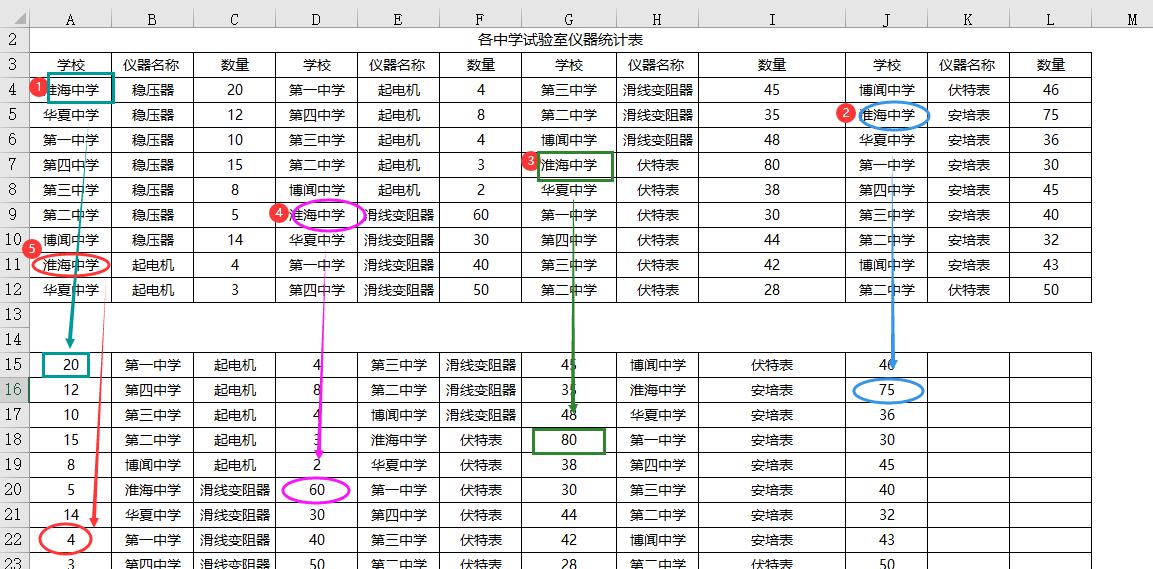Screen dimensions: 1153x569
Task: Click cell K5 containing 安培表
Action: coord(968,115)
